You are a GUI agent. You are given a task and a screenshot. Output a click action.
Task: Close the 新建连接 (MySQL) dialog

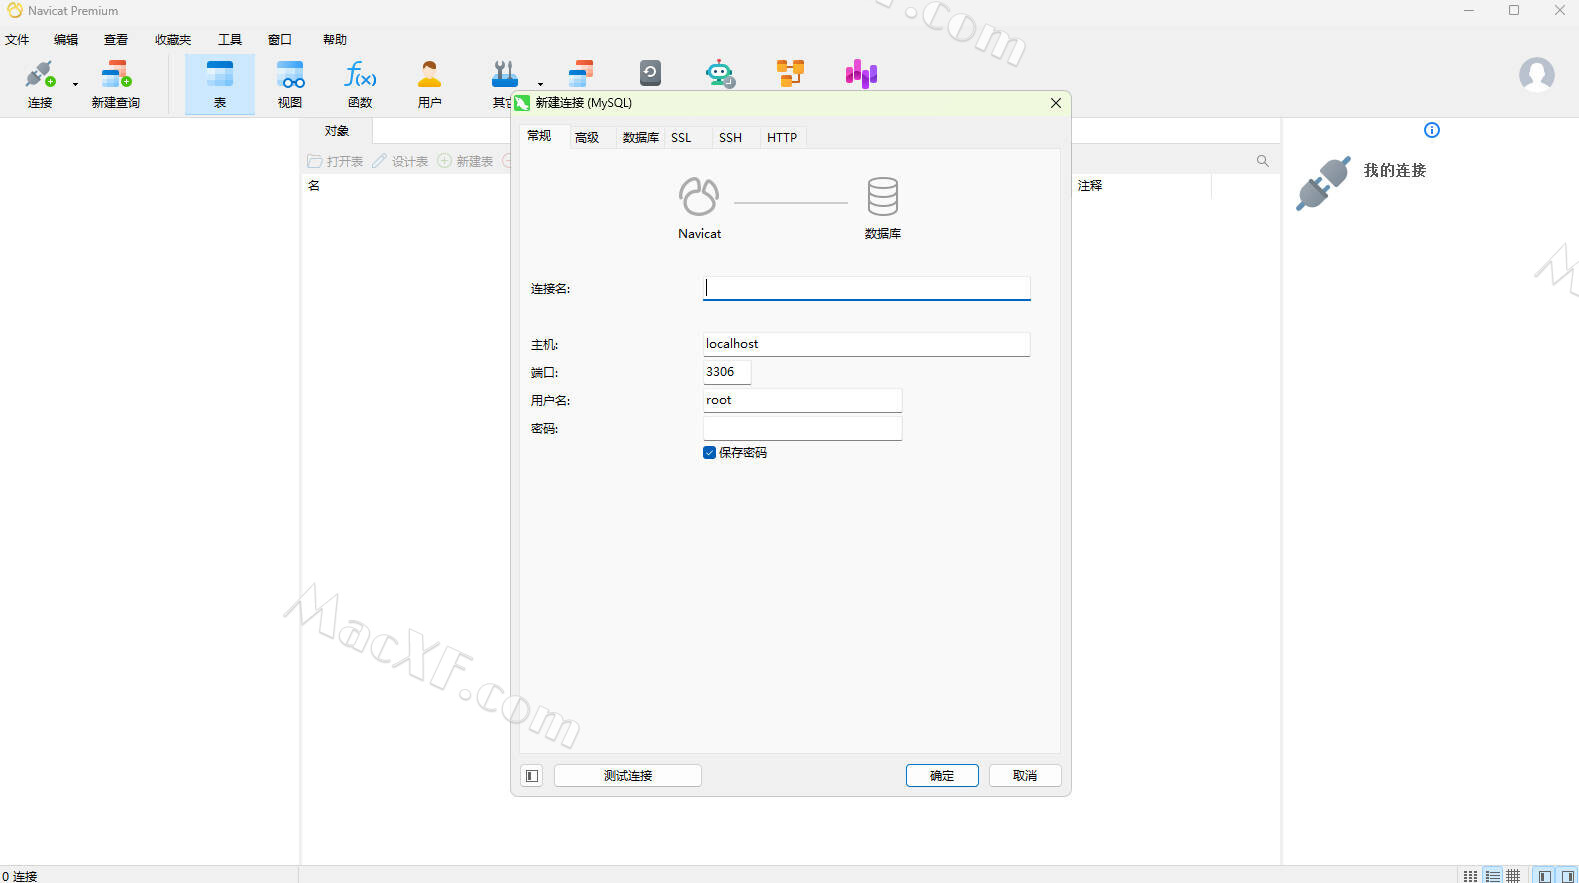tap(1056, 103)
